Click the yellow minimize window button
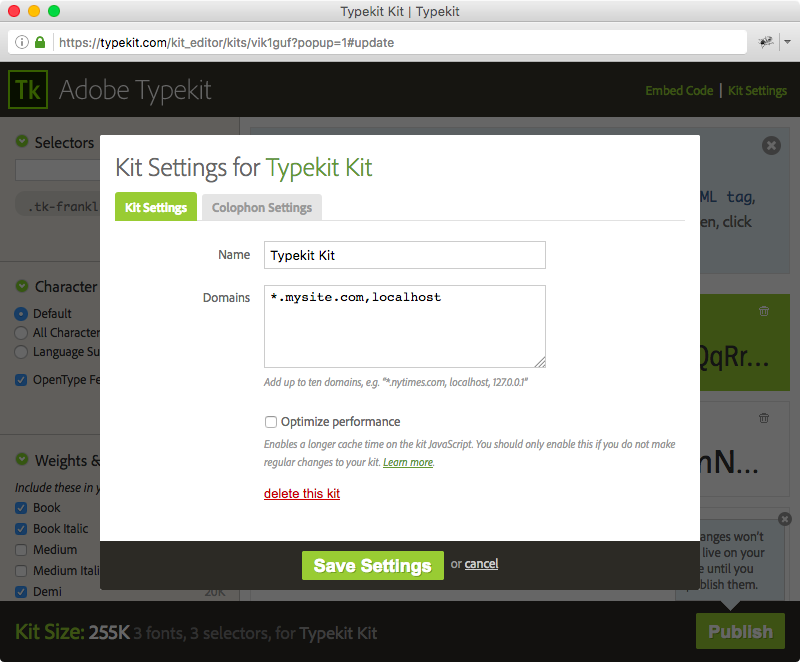The height and width of the screenshot is (662, 800). pos(34,11)
